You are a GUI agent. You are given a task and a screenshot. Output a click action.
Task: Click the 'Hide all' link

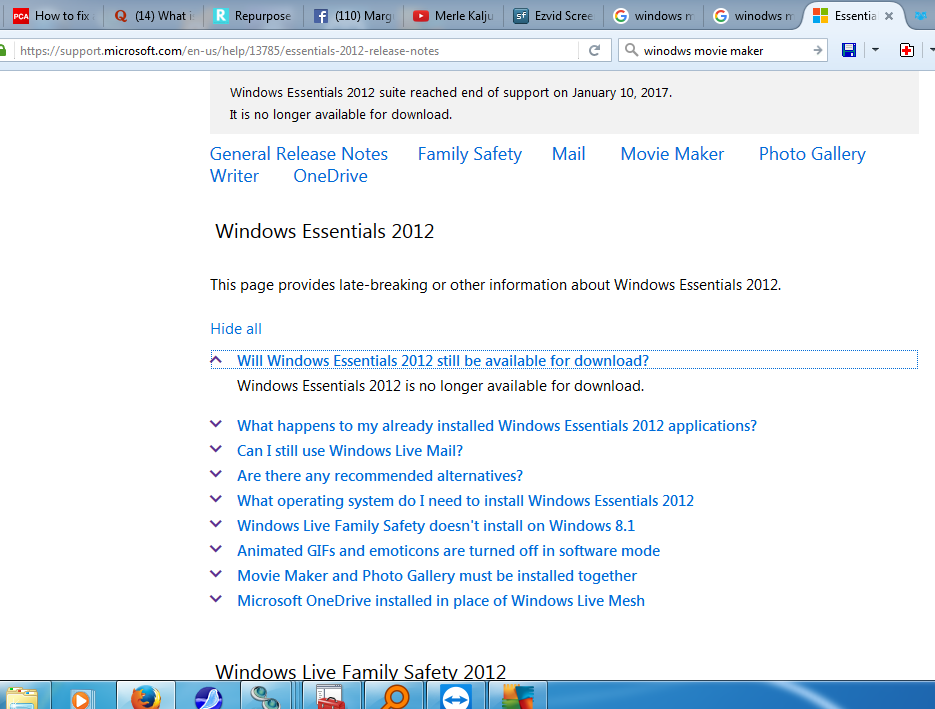[x=236, y=329]
